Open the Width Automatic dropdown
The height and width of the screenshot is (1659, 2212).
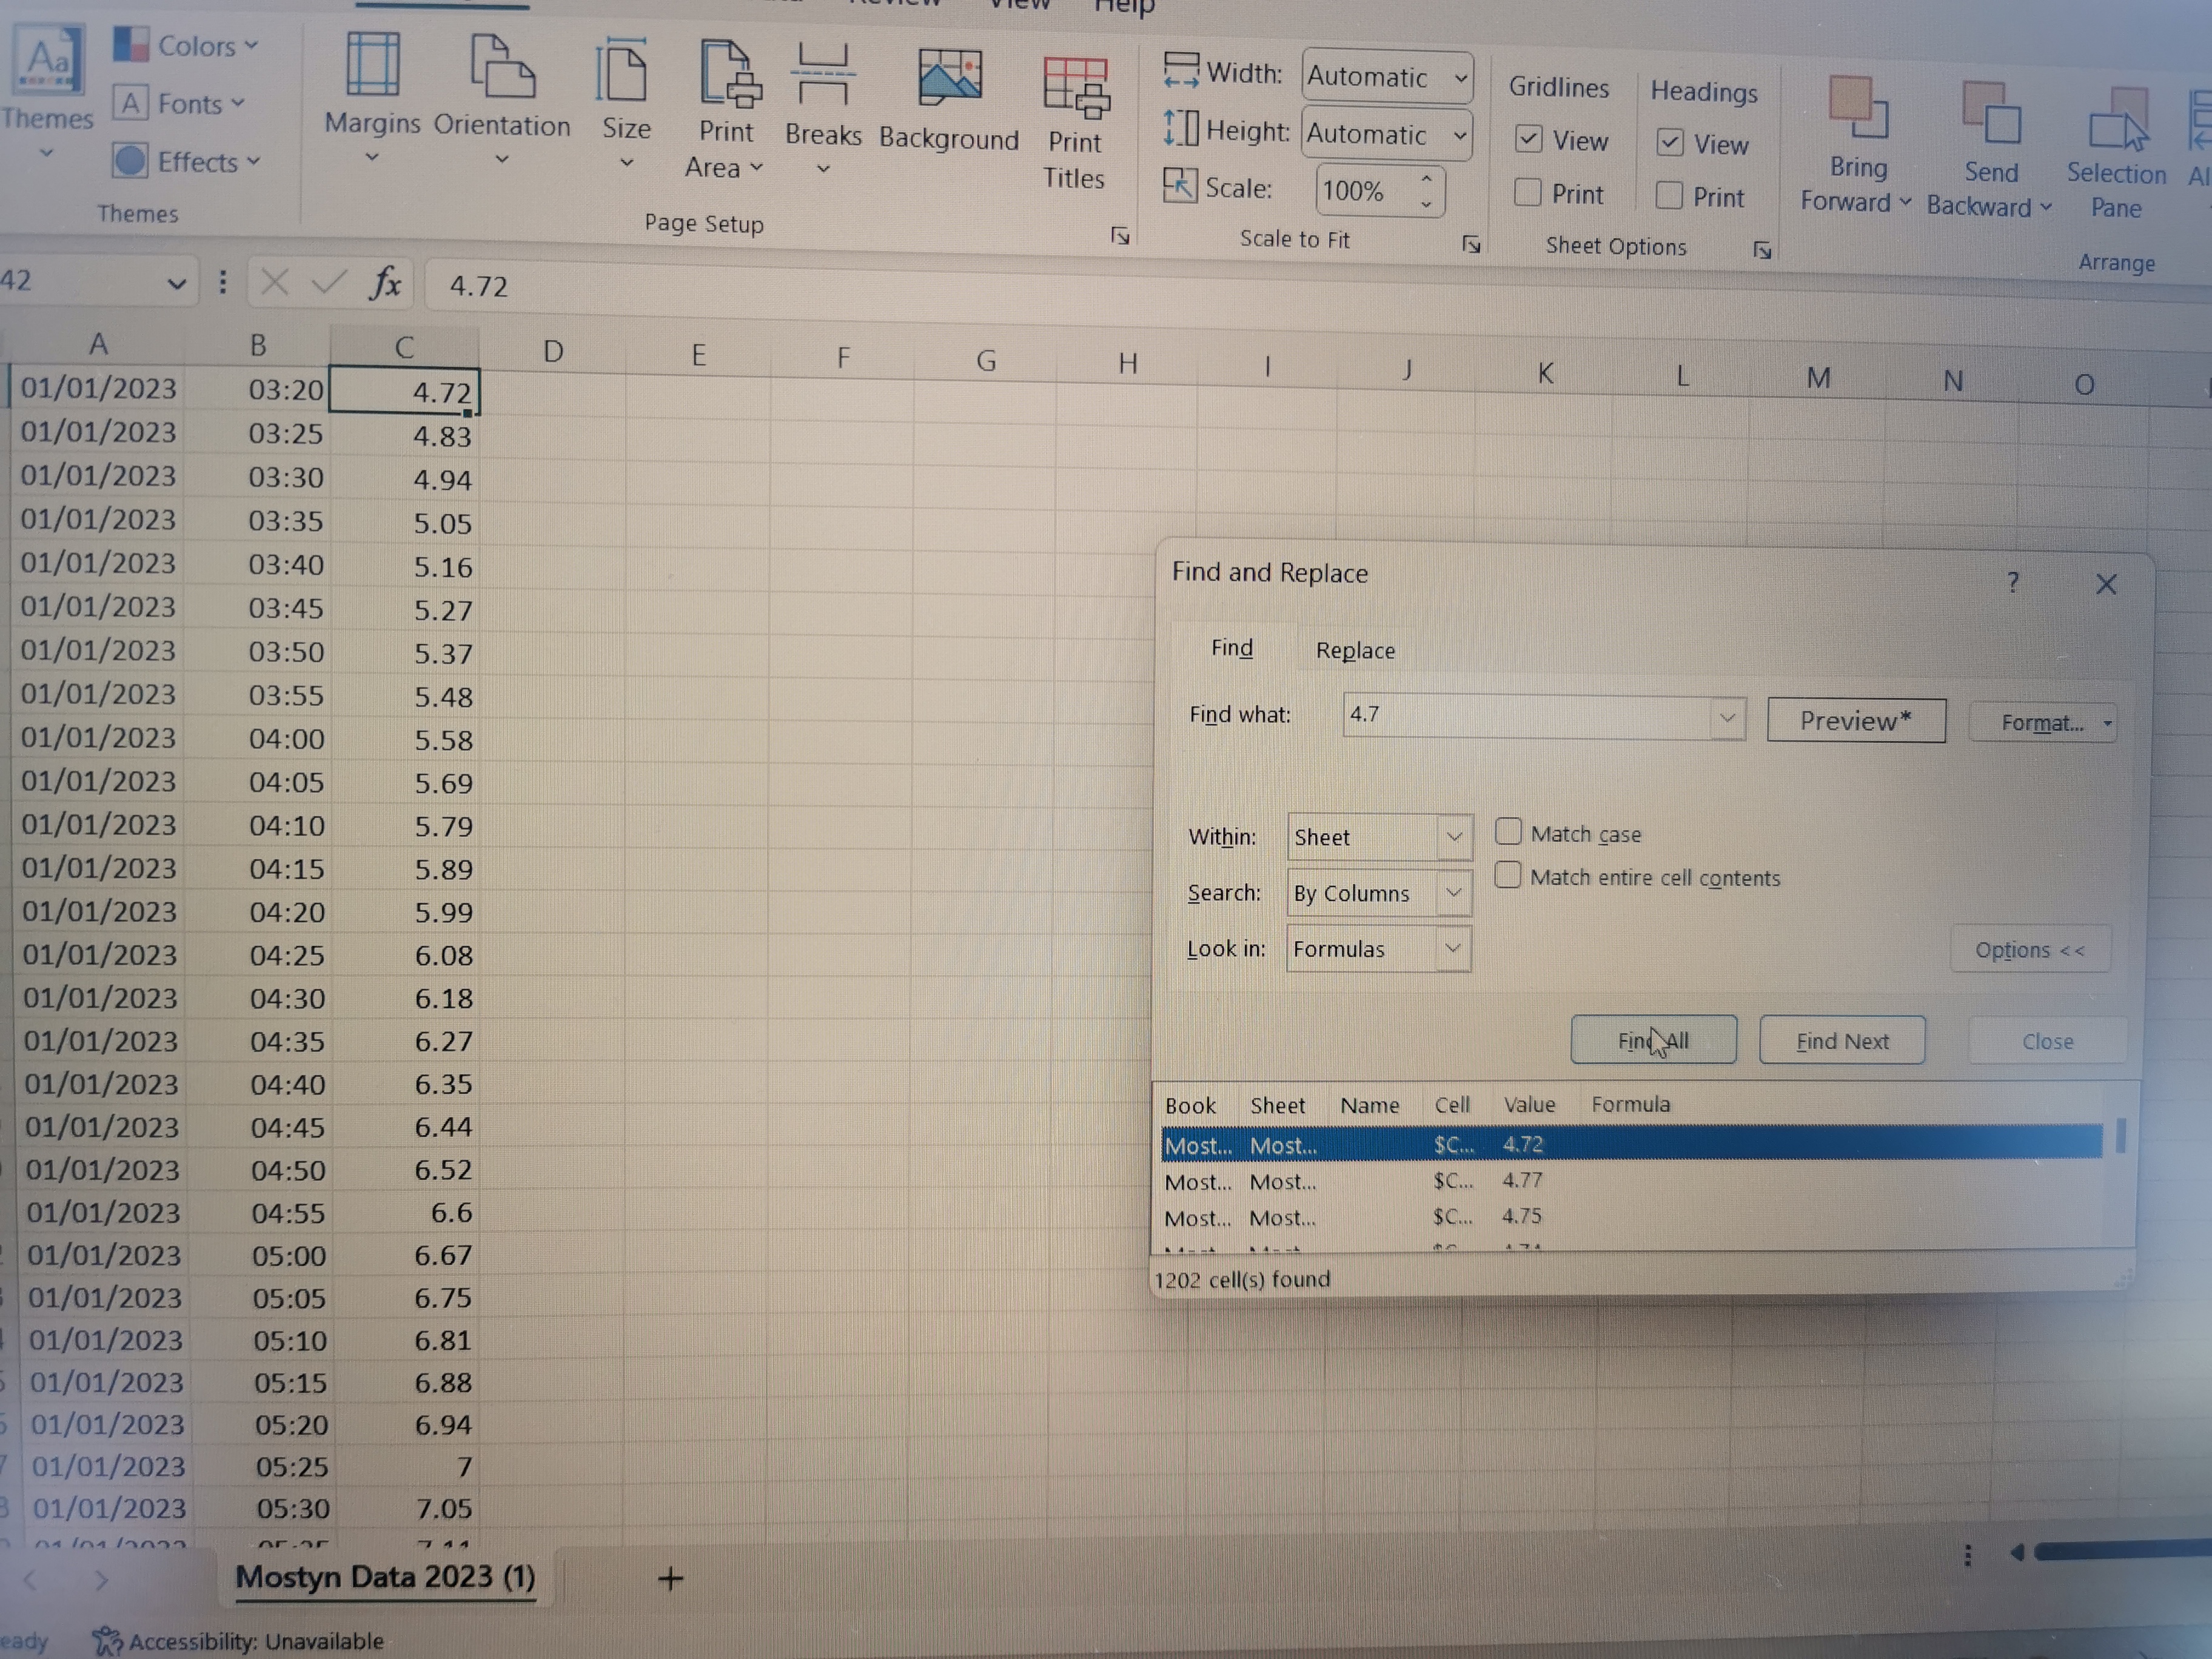(x=1387, y=77)
